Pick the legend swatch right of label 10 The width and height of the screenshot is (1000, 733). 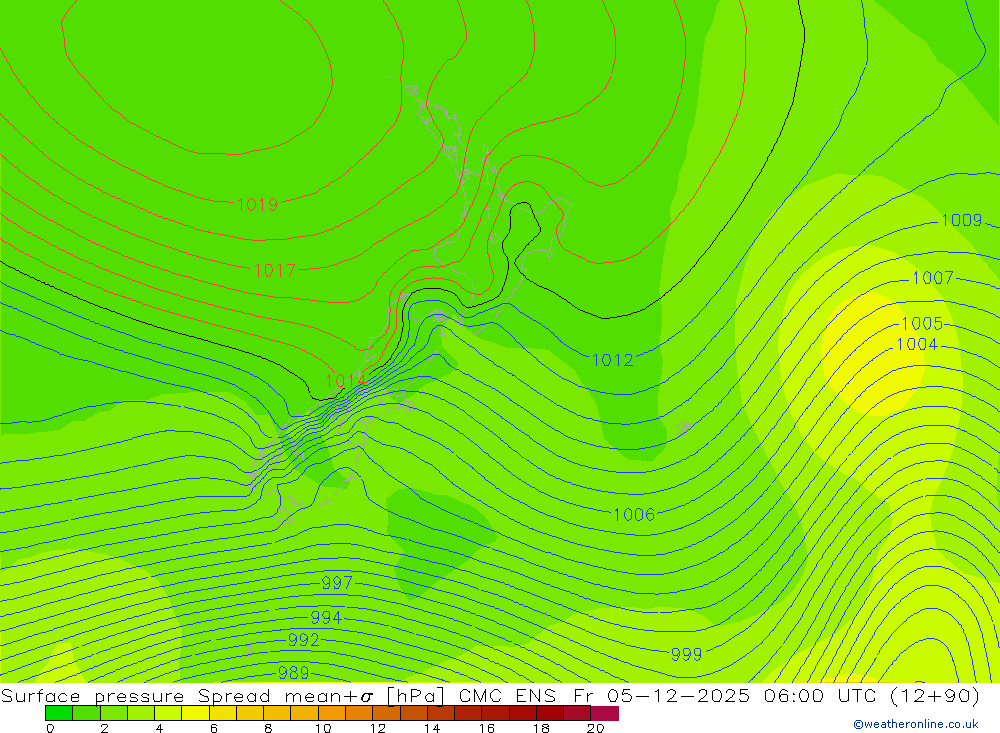(x=332, y=713)
